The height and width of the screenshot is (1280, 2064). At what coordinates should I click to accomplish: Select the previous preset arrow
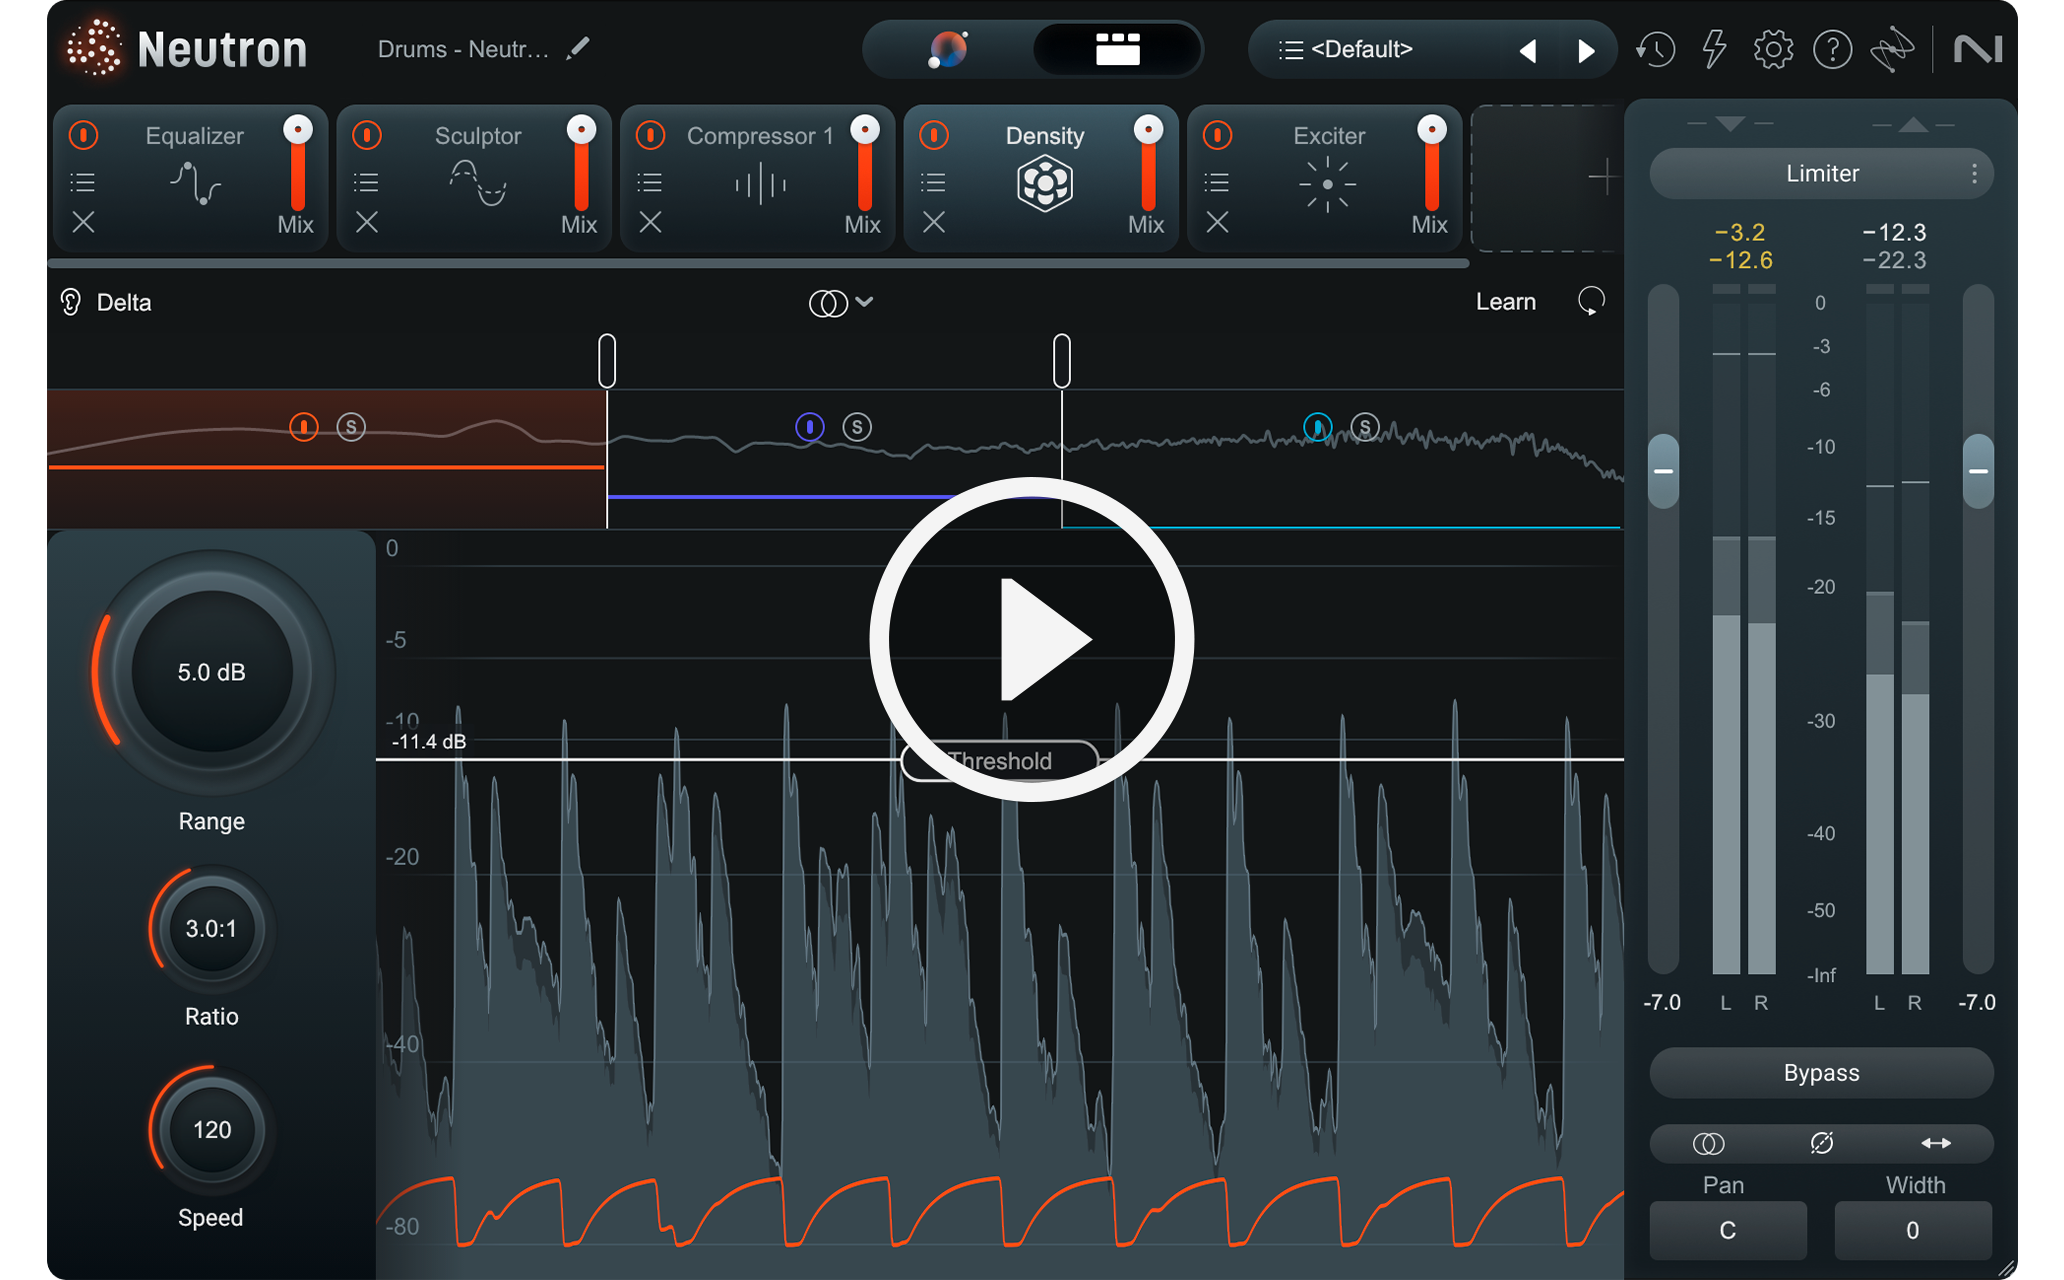1528,50
